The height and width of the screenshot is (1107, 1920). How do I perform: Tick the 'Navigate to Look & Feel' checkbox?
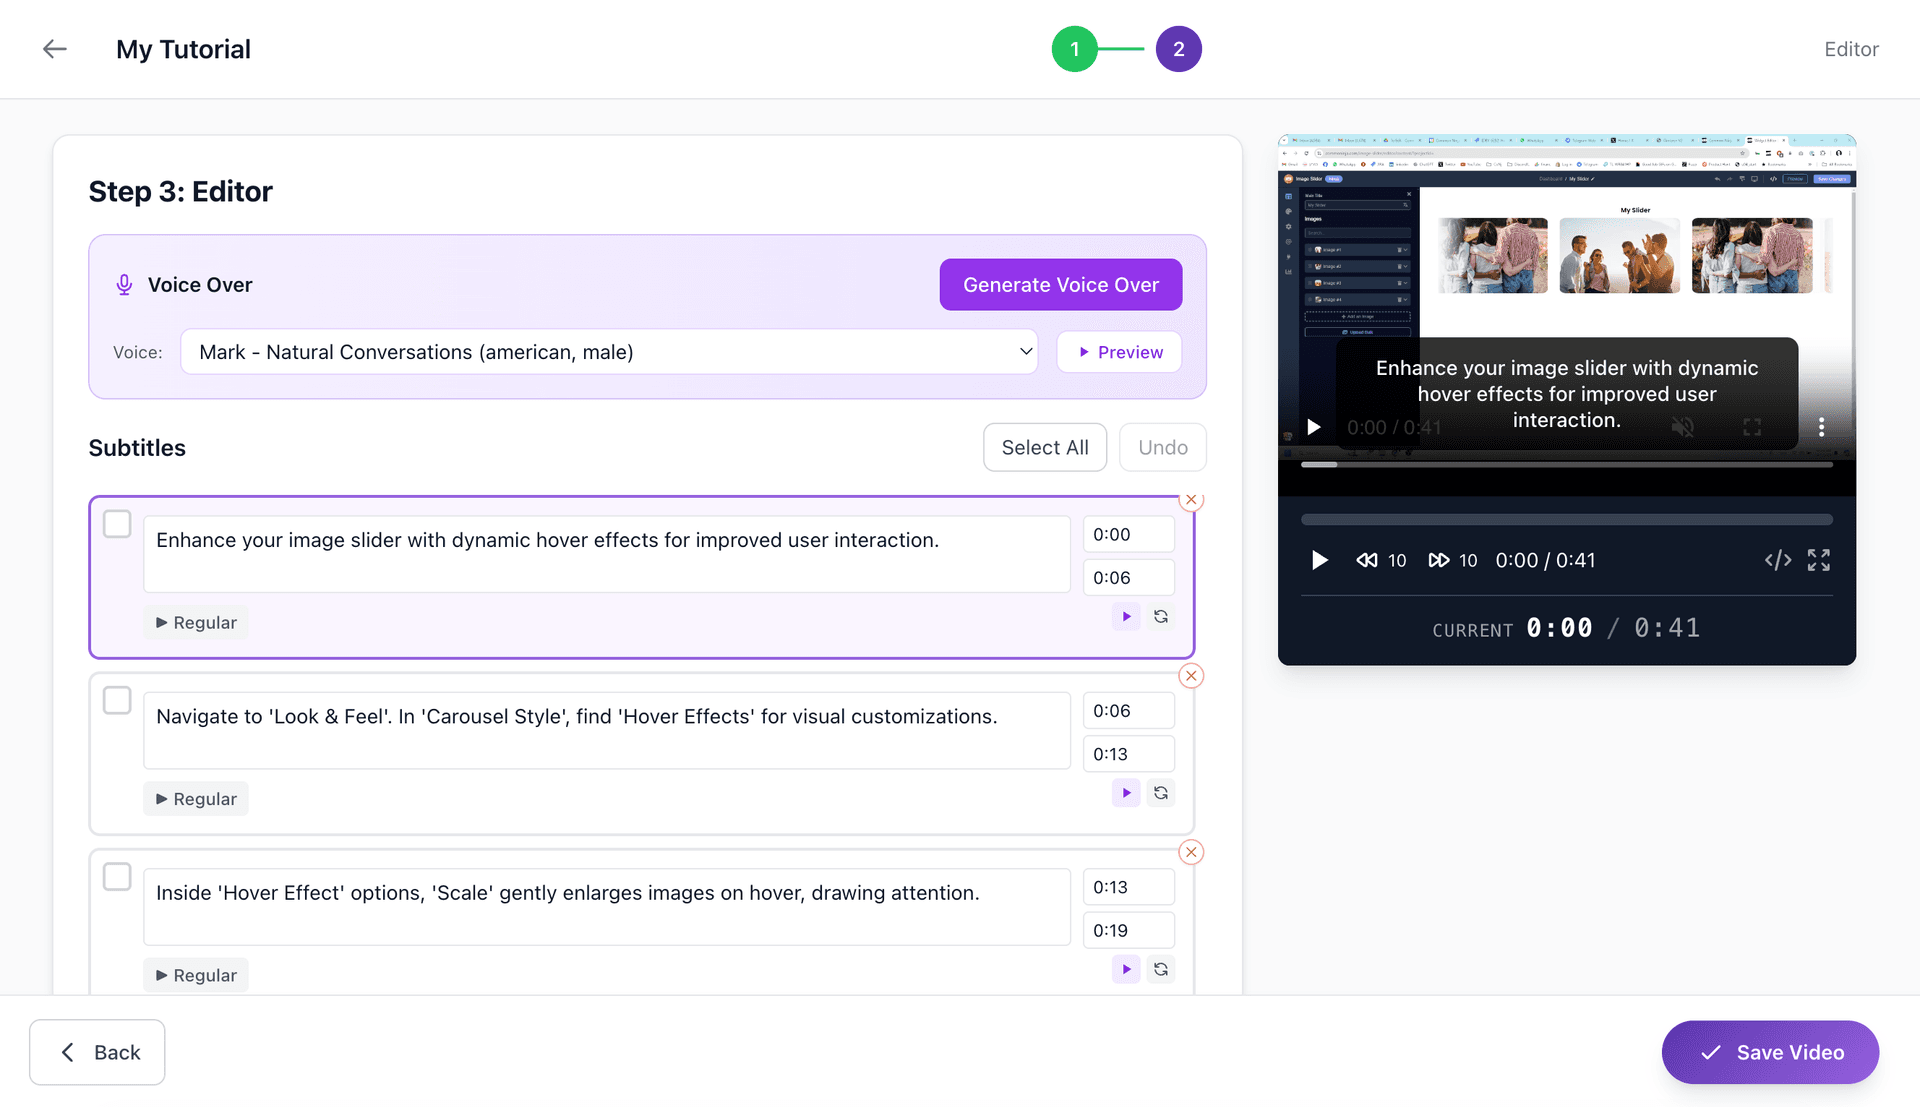pos(117,700)
